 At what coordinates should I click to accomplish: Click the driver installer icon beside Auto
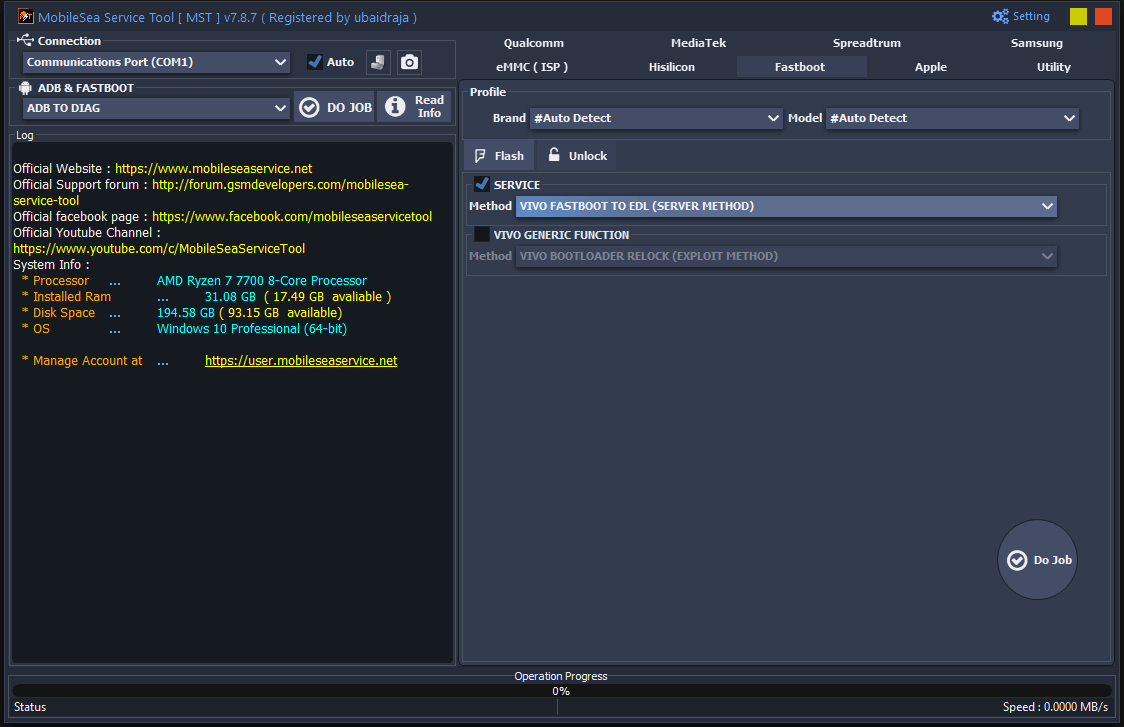(378, 61)
